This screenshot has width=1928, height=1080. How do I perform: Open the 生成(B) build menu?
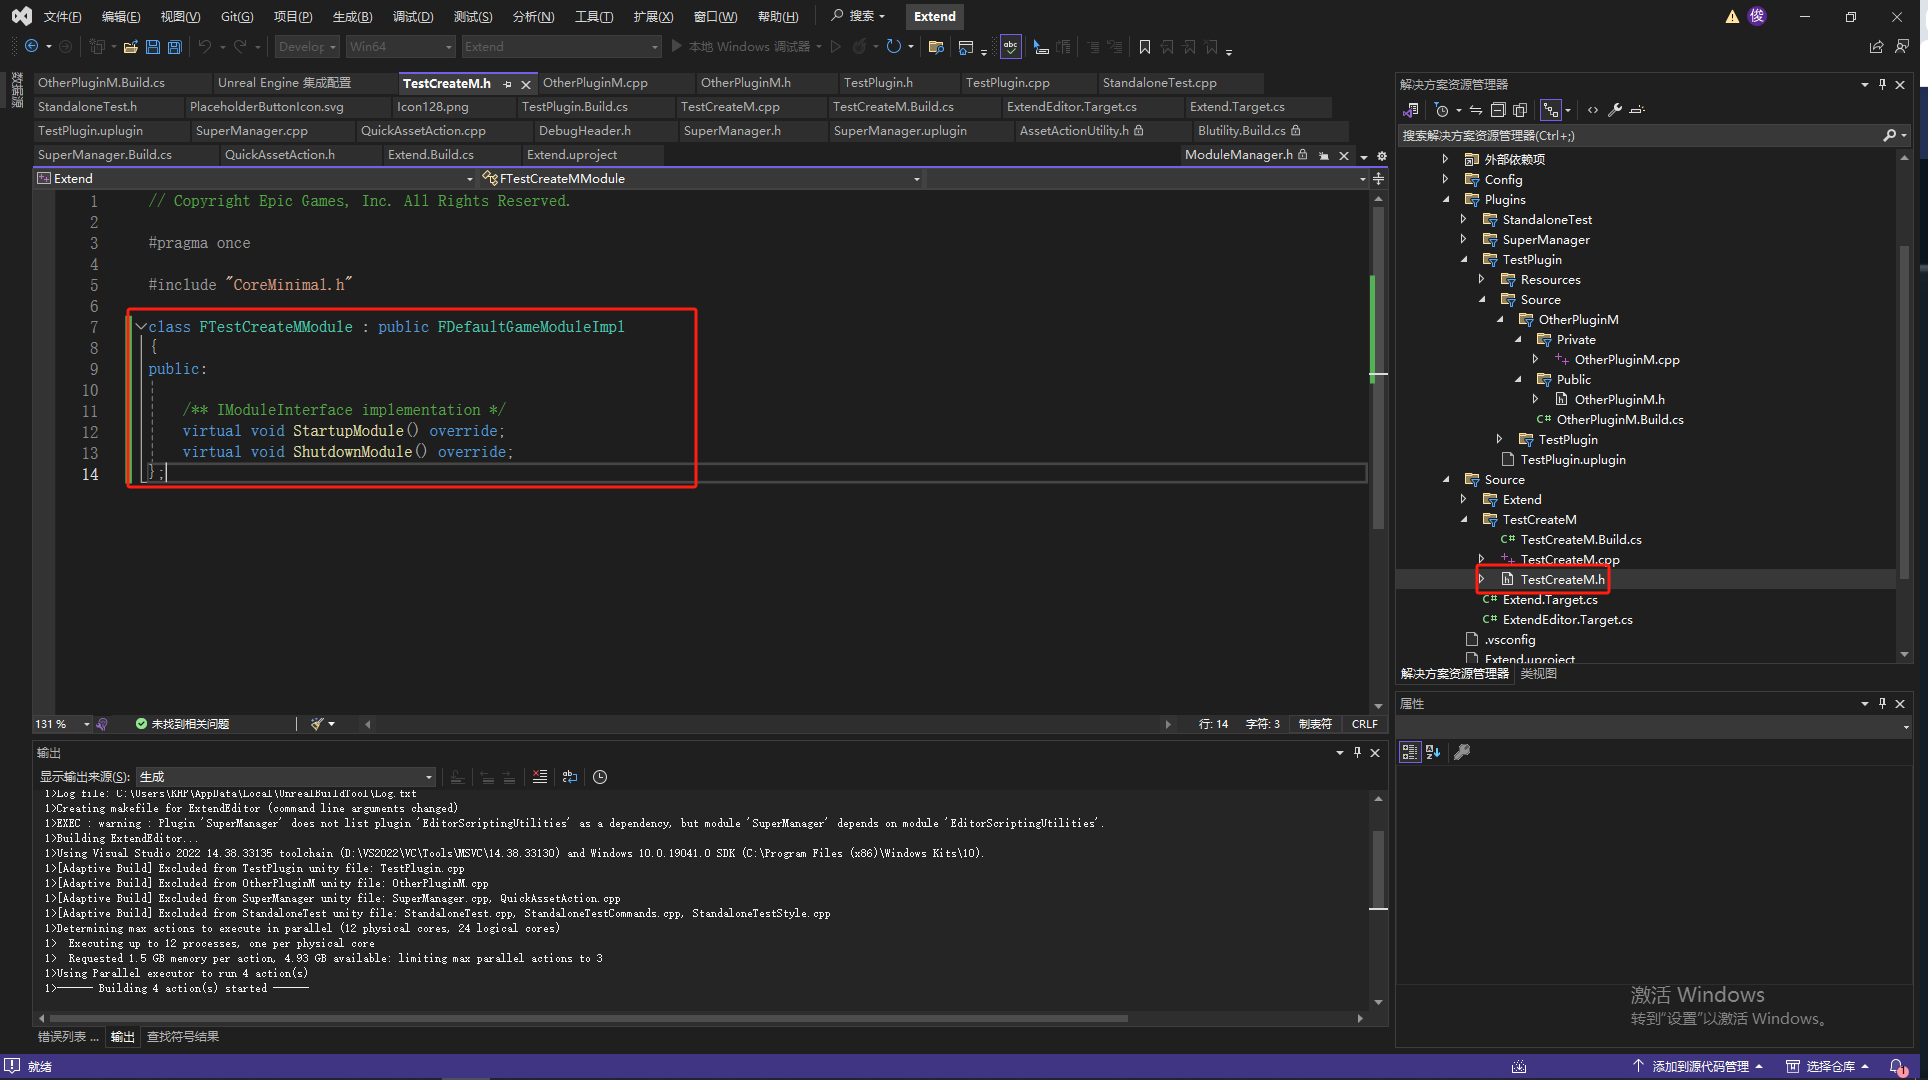click(x=352, y=16)
